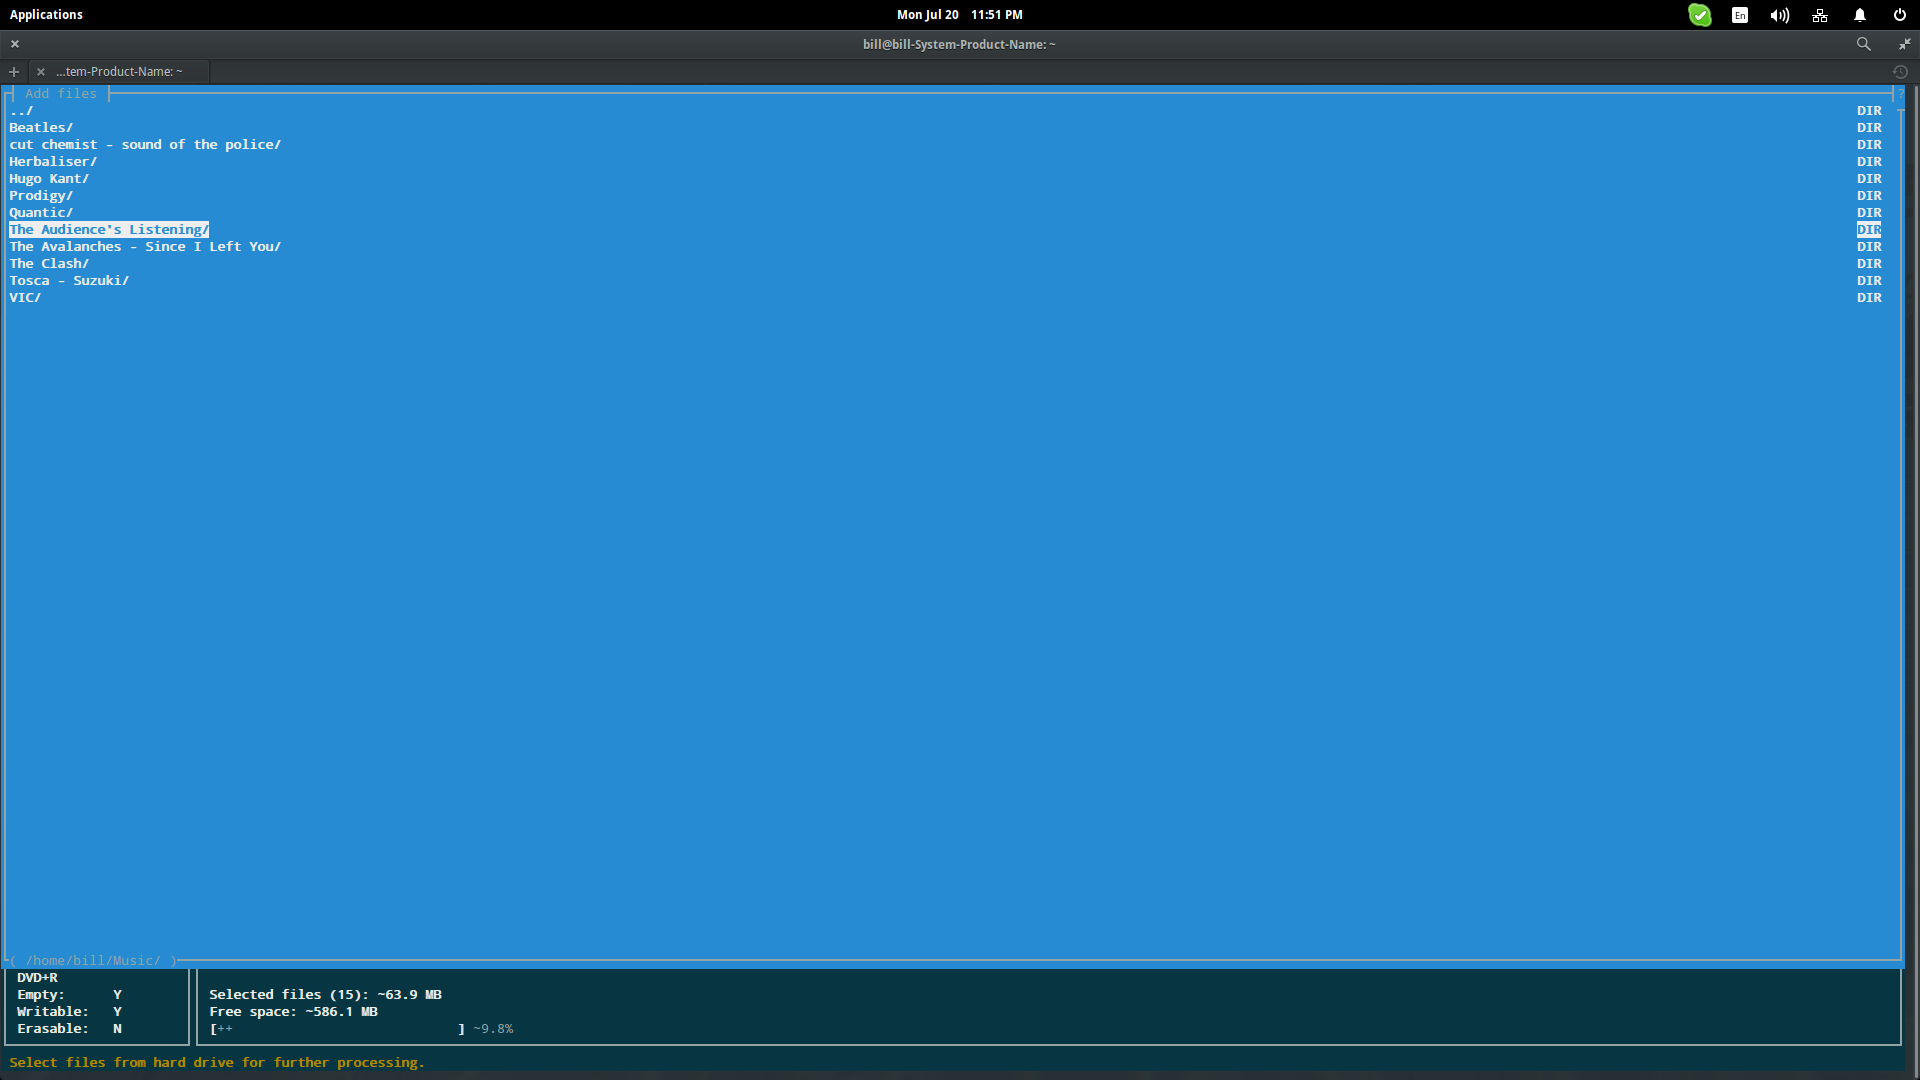Open the power session menu
1920x1080 pixels.
coord(1900,15)
